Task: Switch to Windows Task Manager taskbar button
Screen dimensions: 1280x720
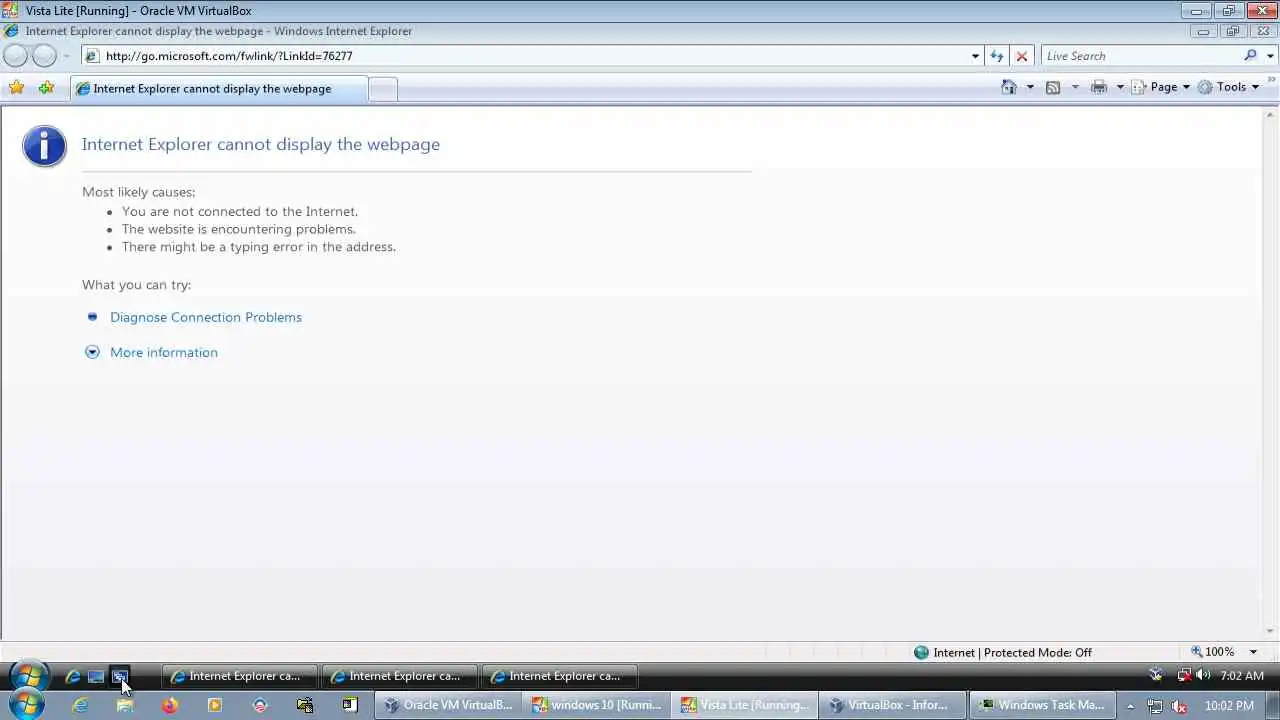Action: tap(1042, 705)
